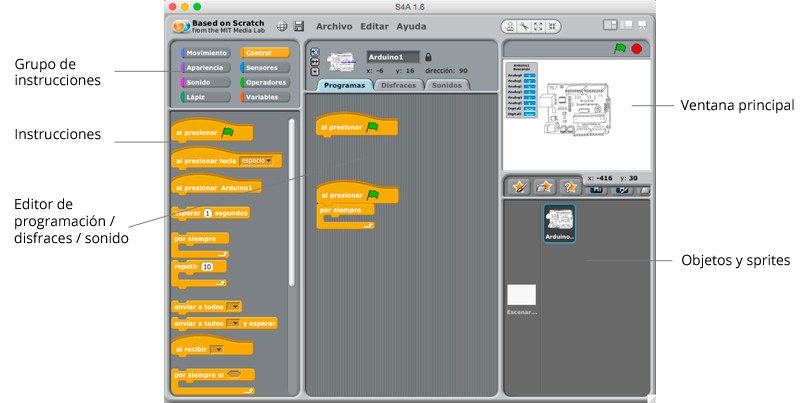Image resolution: width=809 pixels, height=403 pixels.
Task: Stop all scripts with red button
Action: 637,49
